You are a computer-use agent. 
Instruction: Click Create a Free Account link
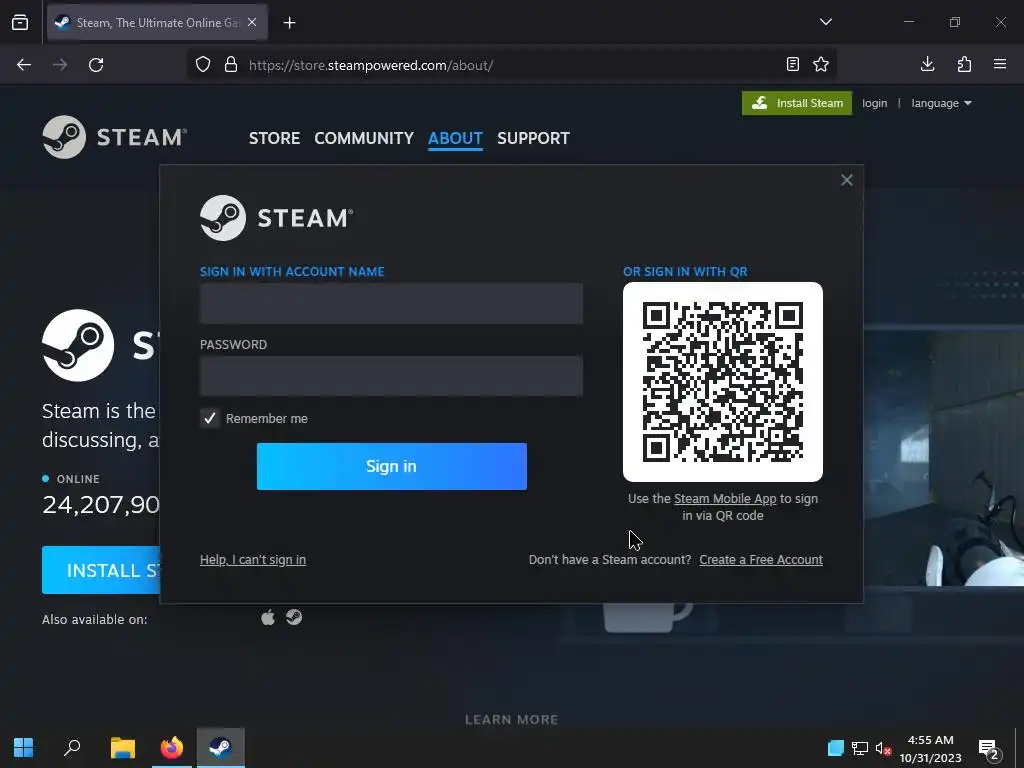pos(761,560)
